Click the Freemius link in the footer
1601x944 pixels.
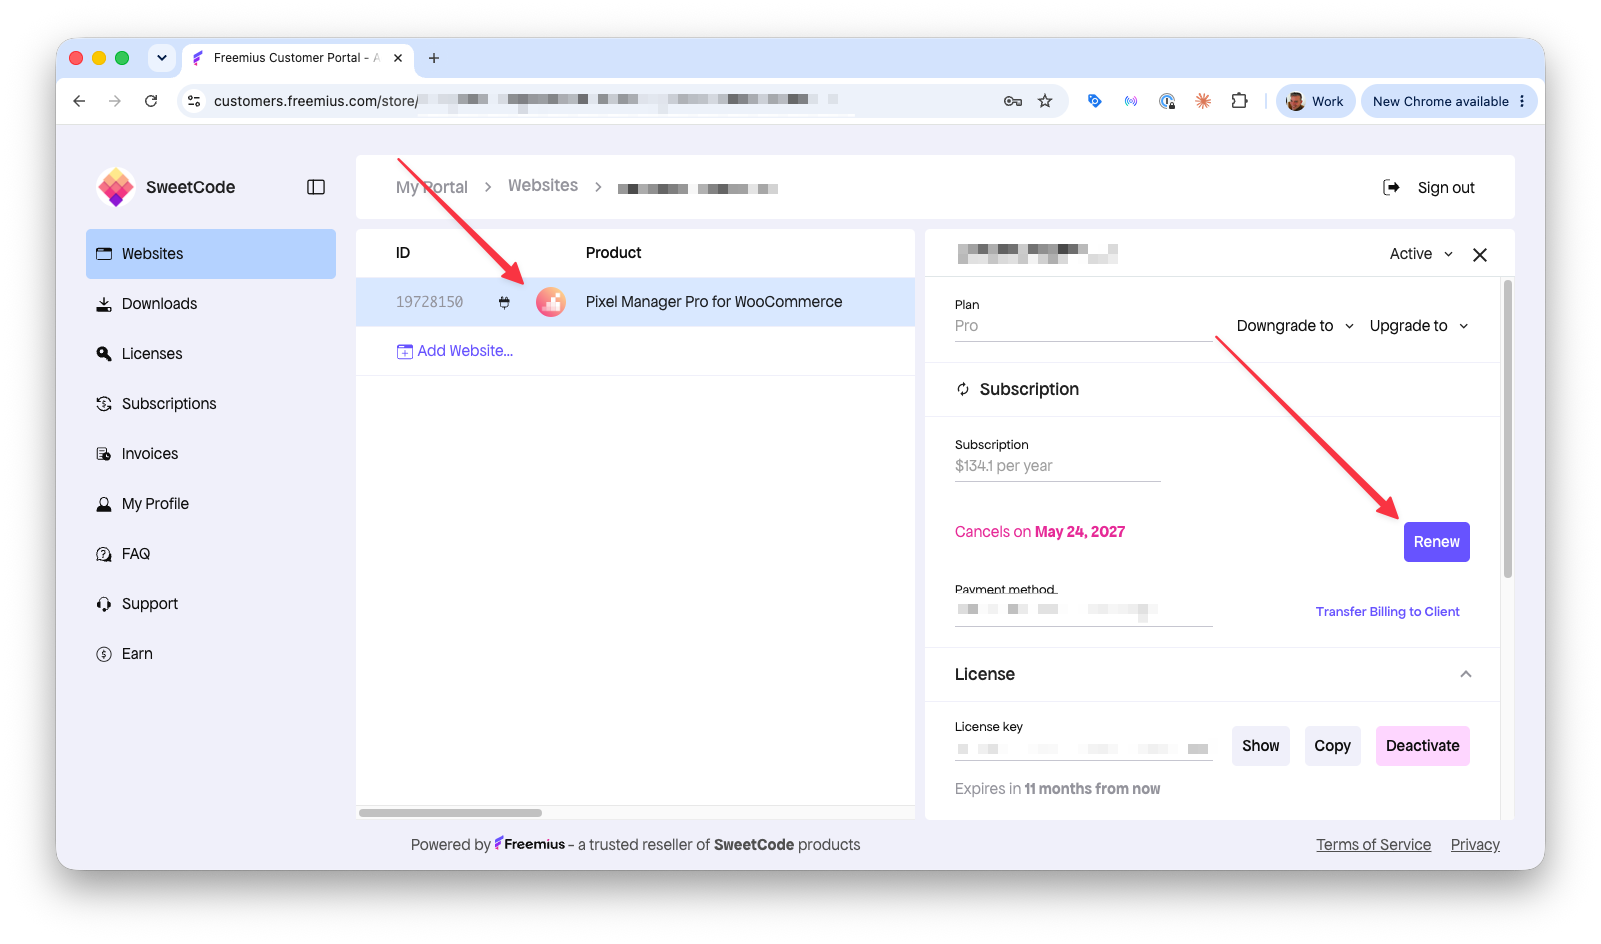tap(530, 844)
